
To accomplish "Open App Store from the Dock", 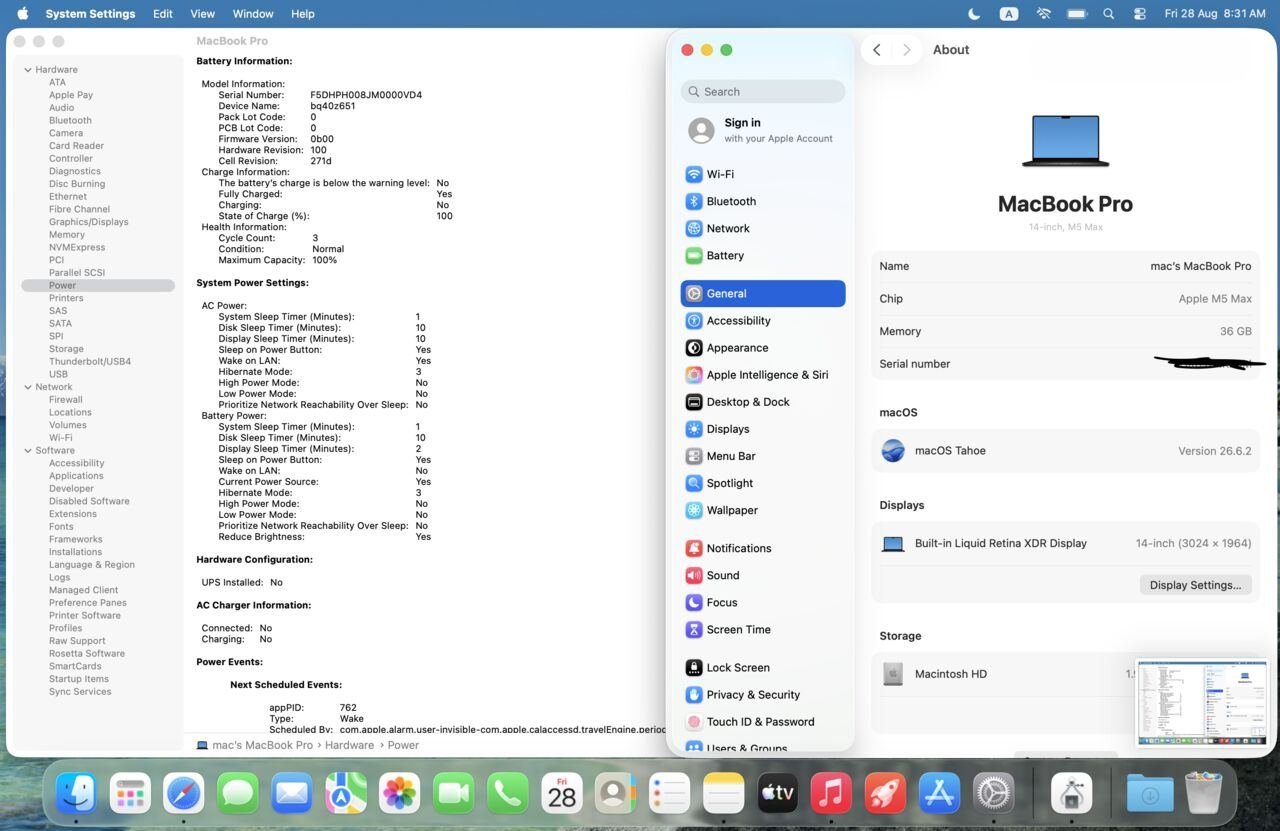I will tap(939, 794).
